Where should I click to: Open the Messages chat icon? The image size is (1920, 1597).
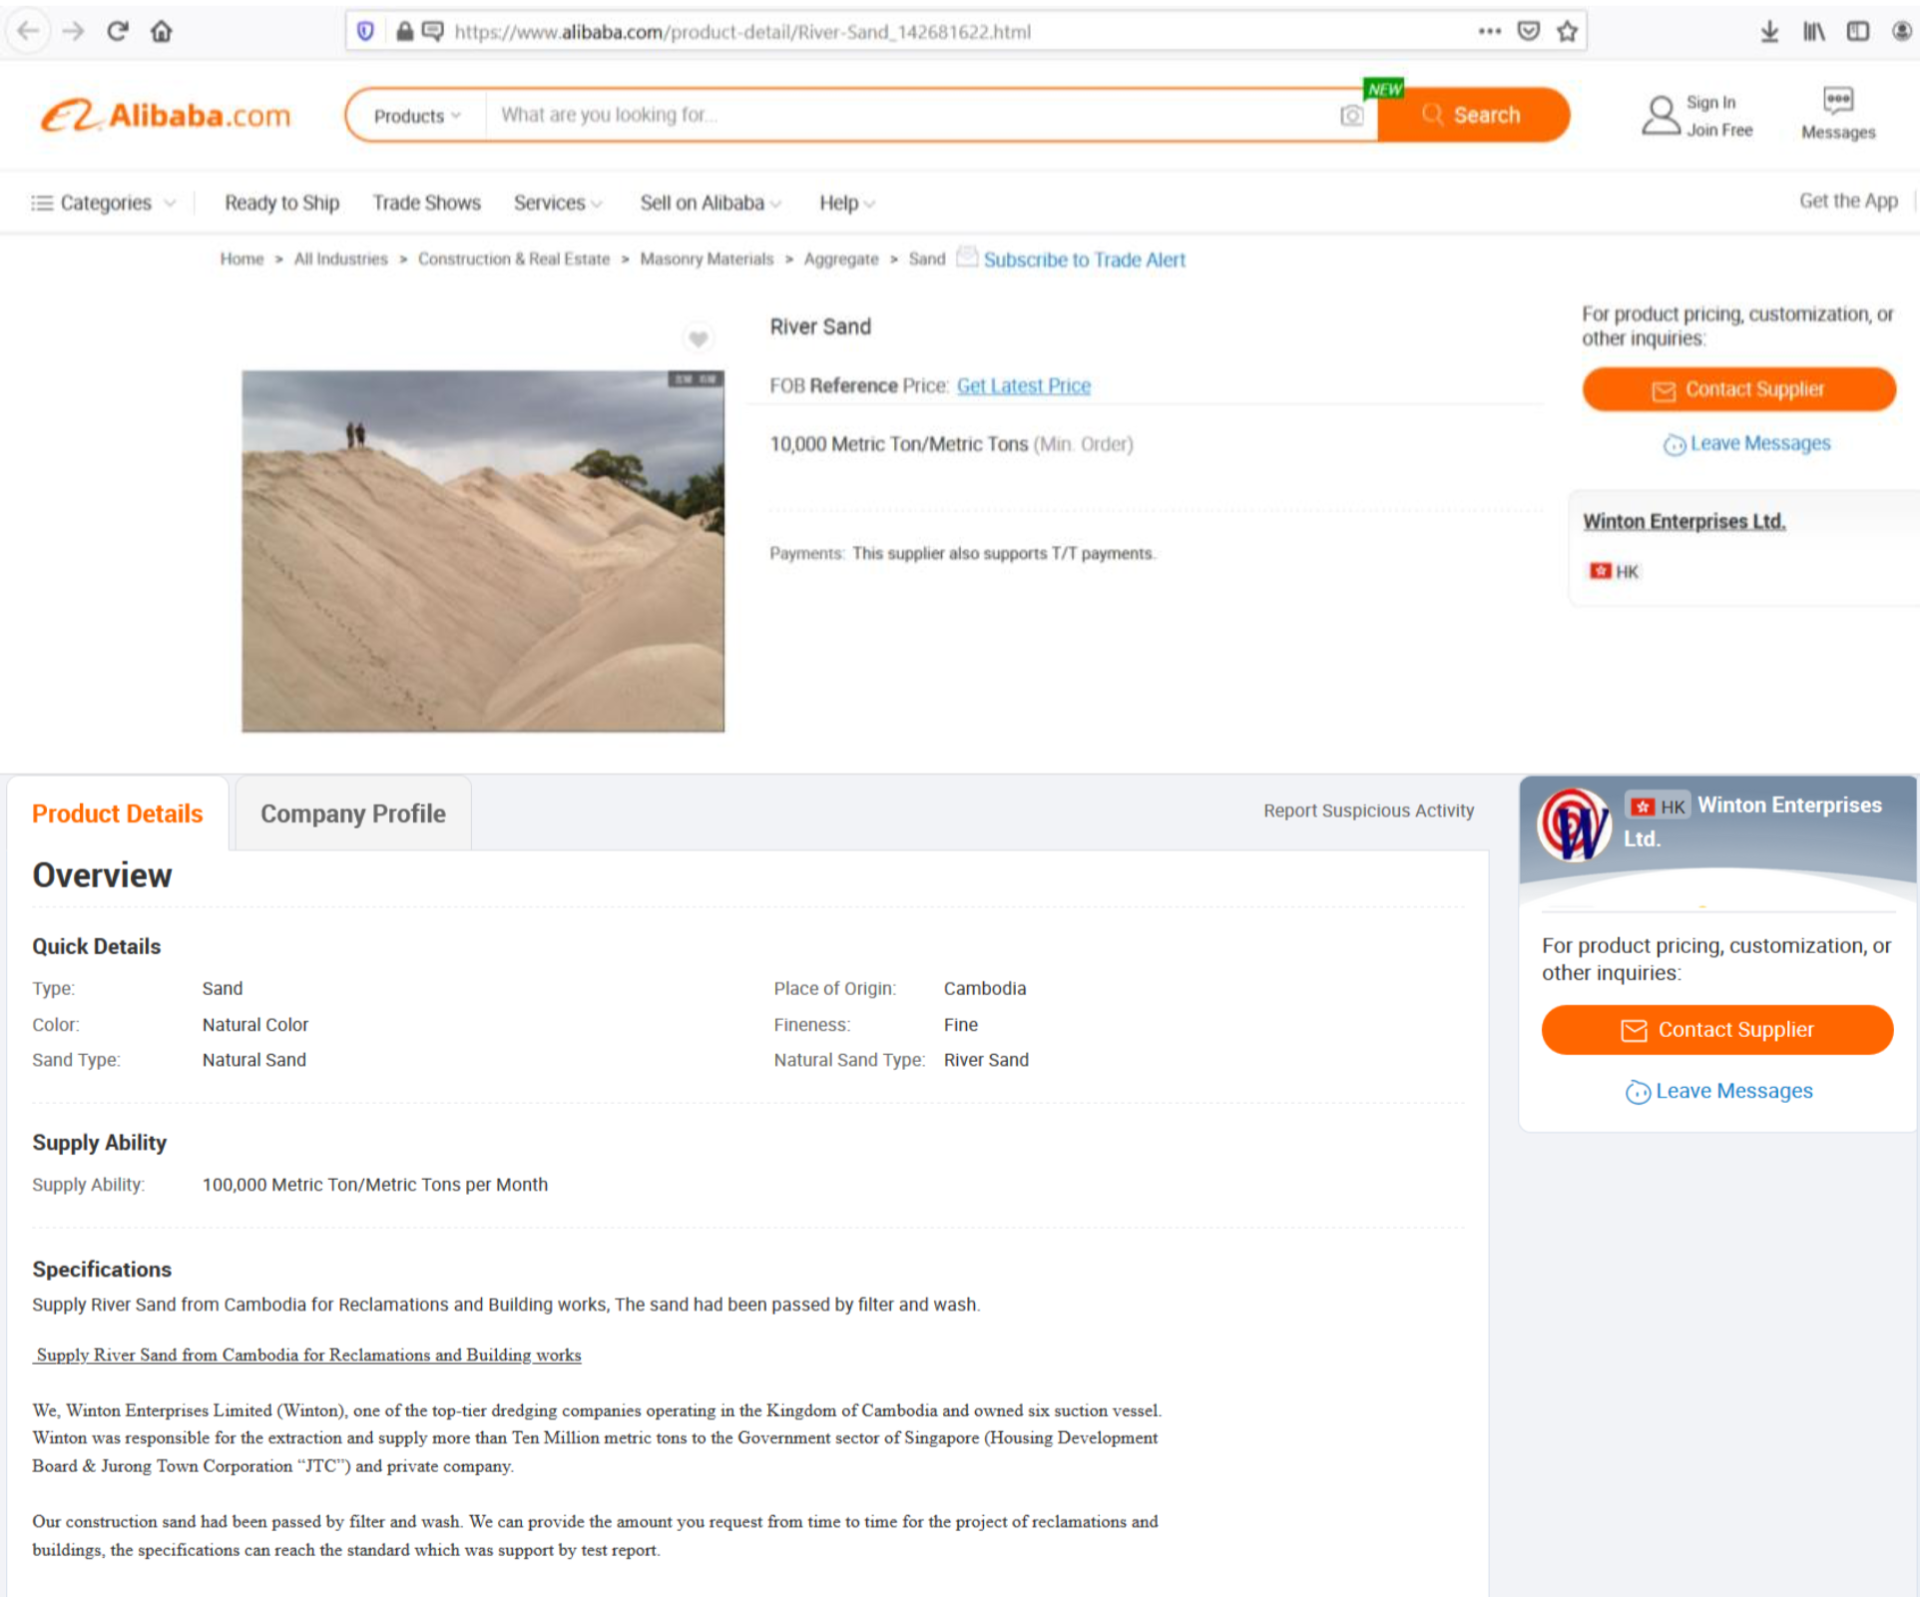coord(1837,100)
